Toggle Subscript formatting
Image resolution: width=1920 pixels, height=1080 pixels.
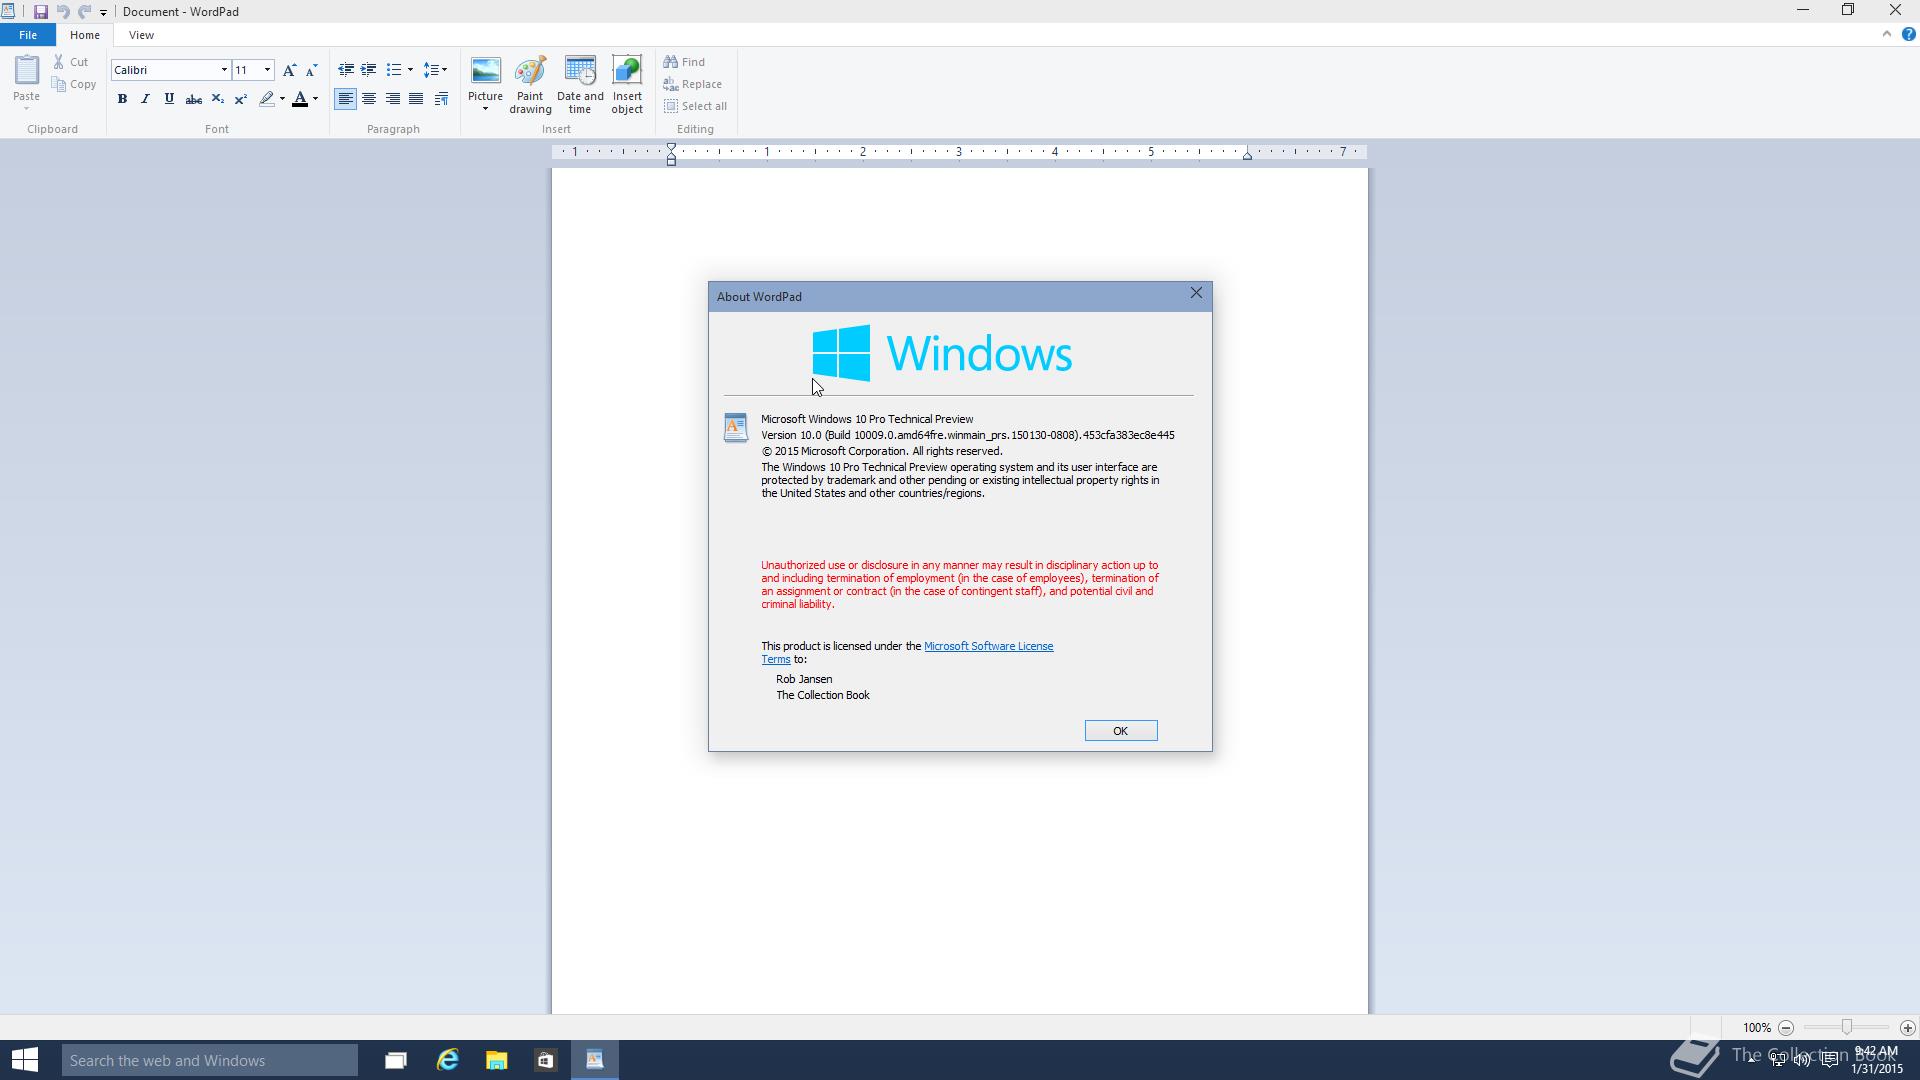click(217, 99)
